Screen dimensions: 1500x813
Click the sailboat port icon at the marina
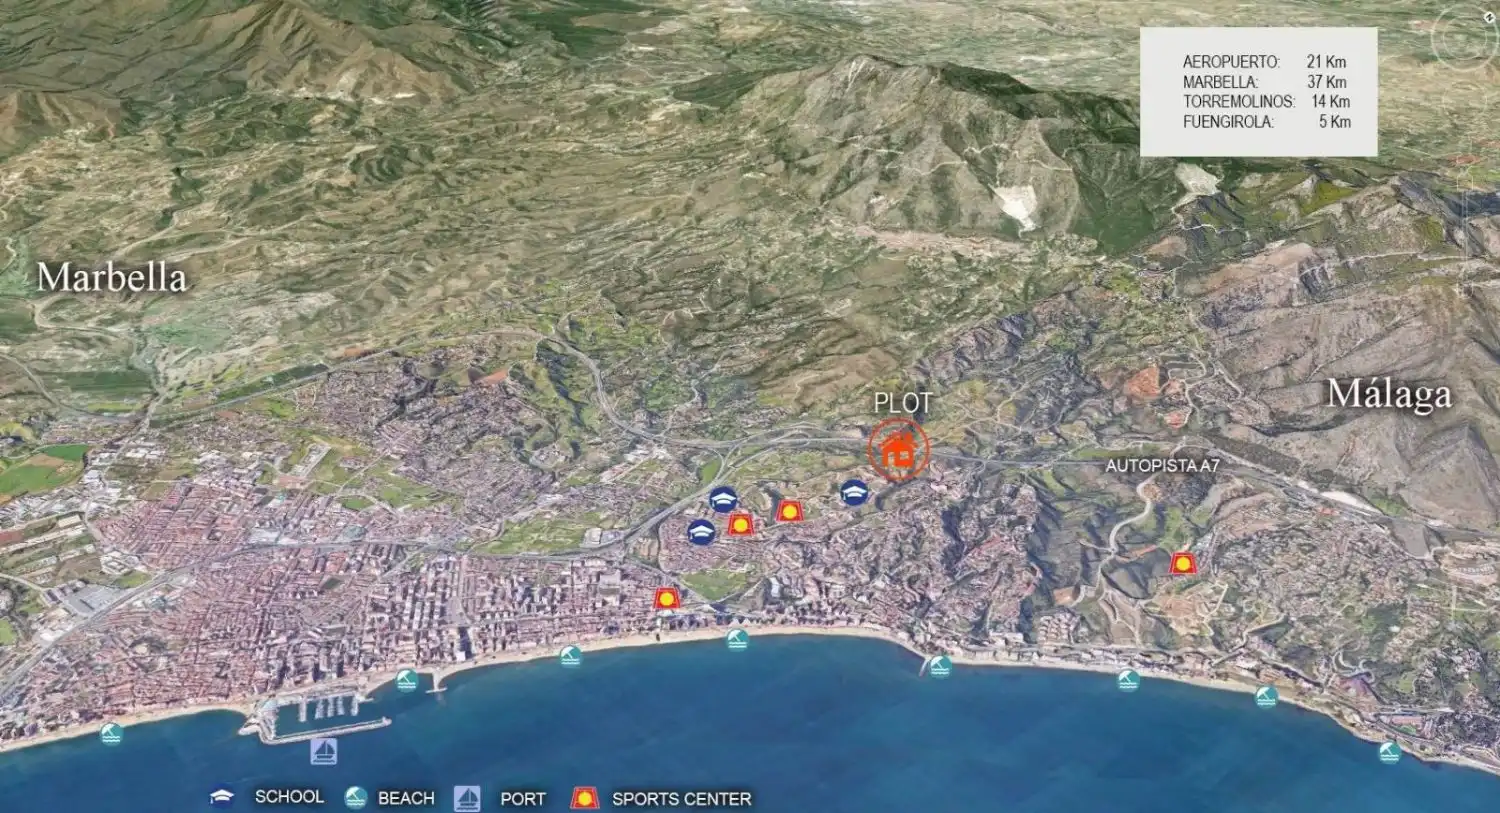323,751
